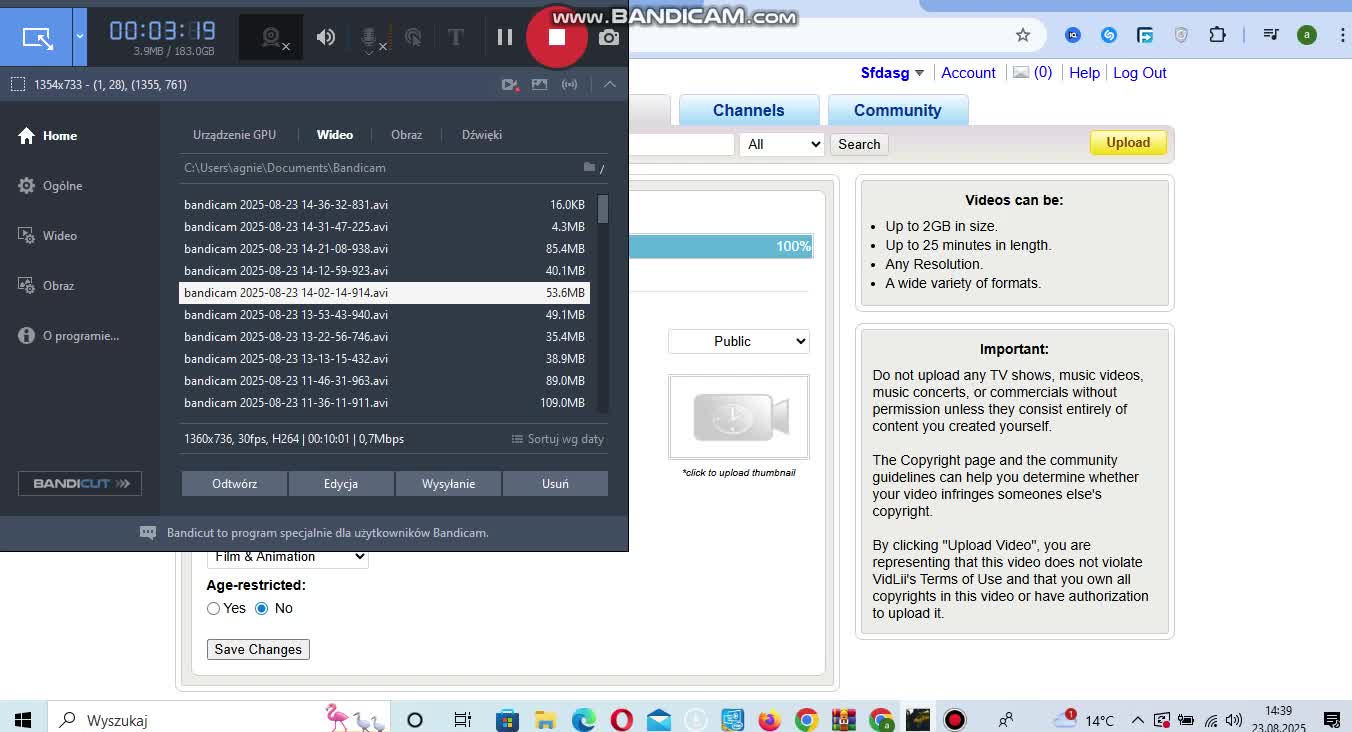Stop the Bandicam recording
This screenshot has width=1352, height=732.
tap(557, 37)
